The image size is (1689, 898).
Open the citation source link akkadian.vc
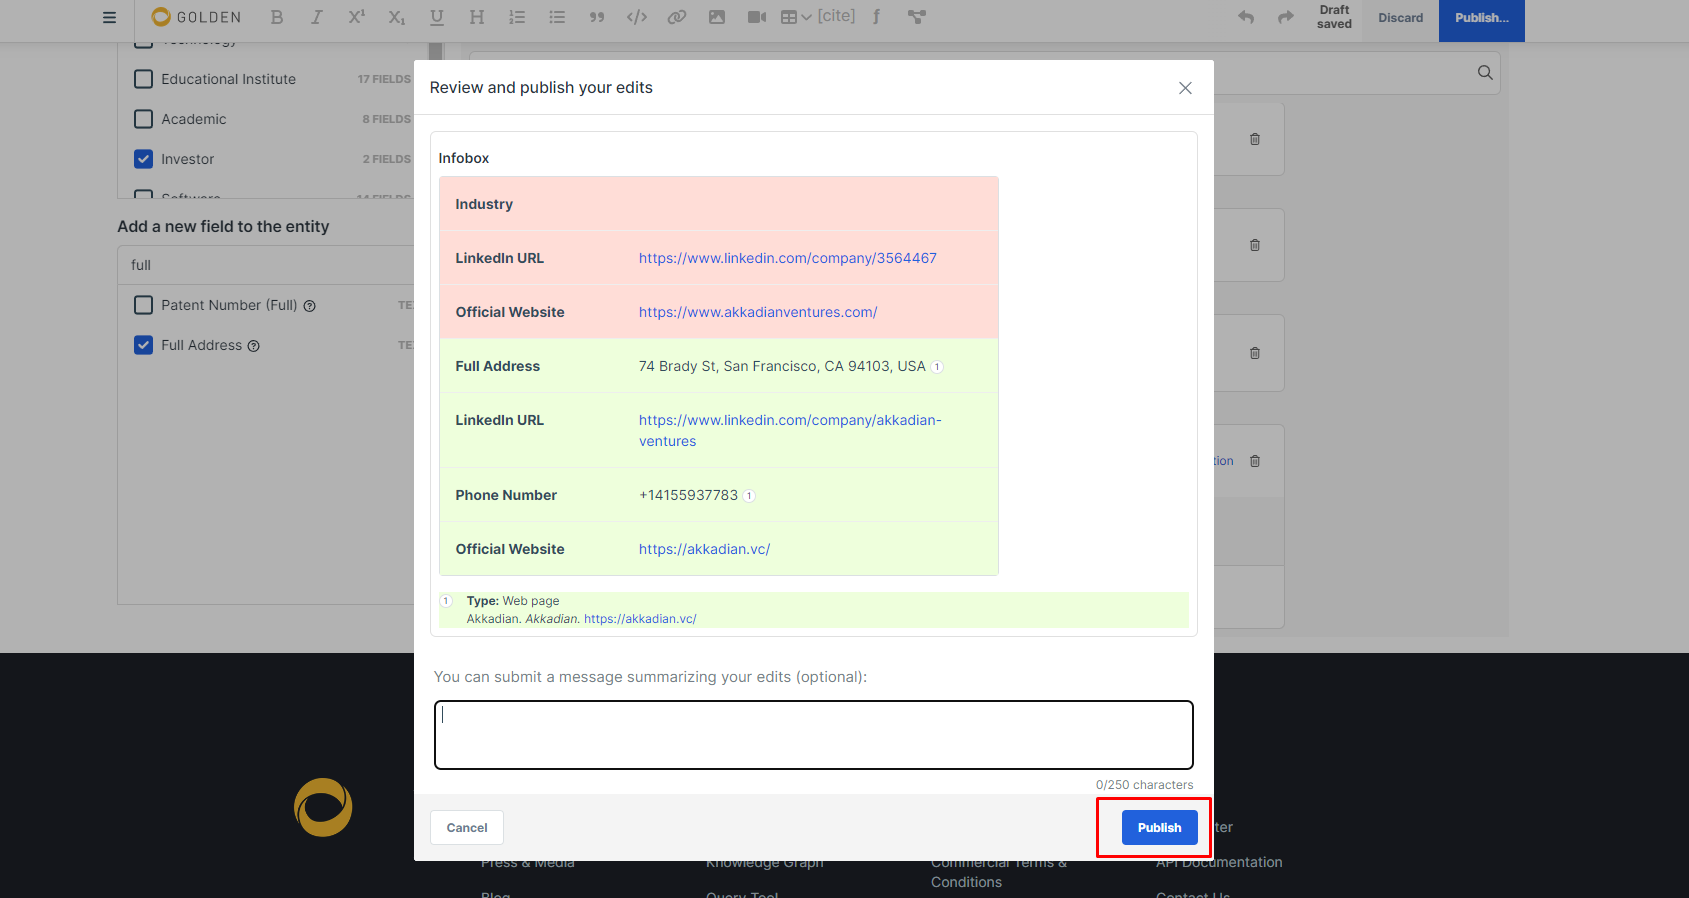(640, 619)
